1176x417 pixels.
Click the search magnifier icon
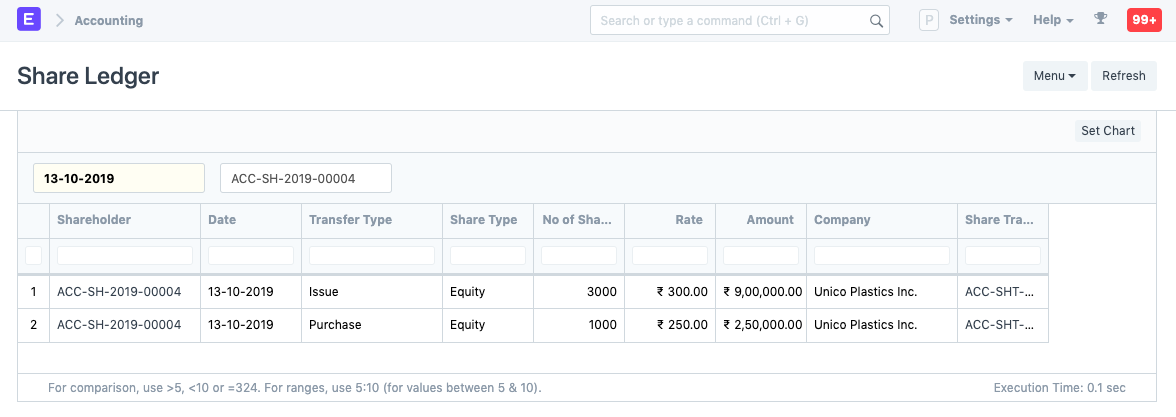tap(875, 20)
